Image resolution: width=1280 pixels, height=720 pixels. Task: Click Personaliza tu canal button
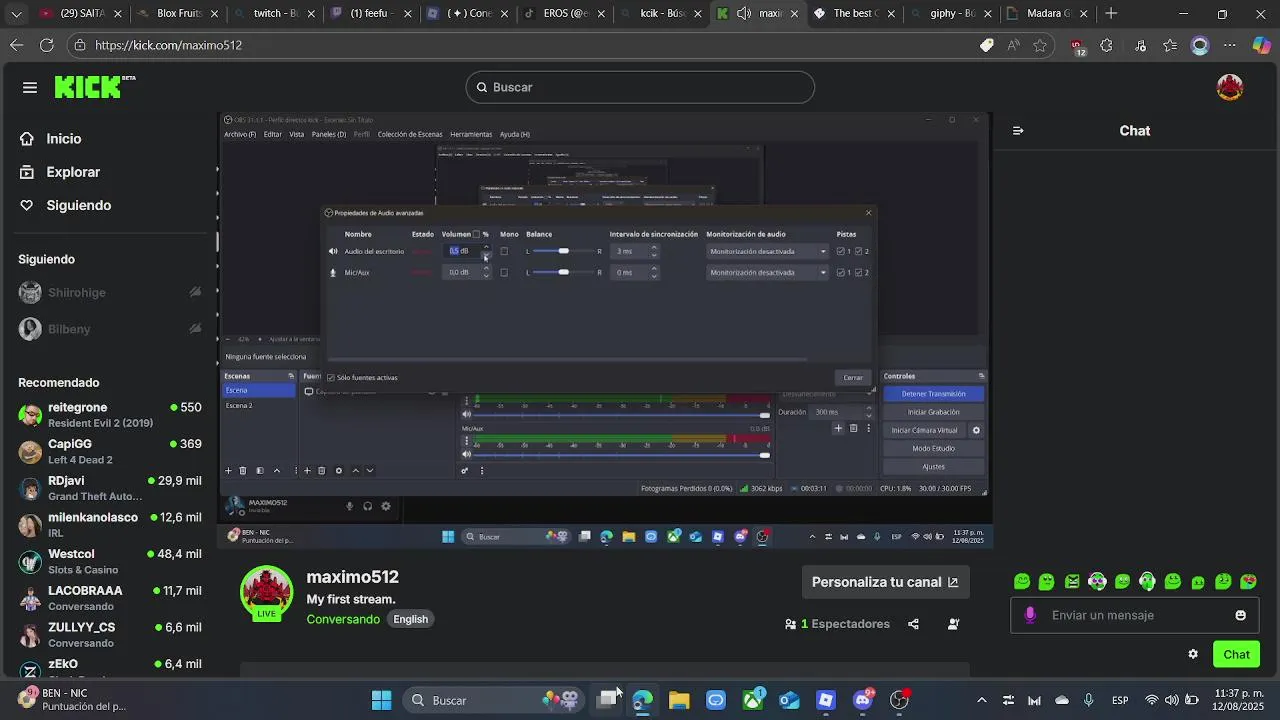click(885, 582)
